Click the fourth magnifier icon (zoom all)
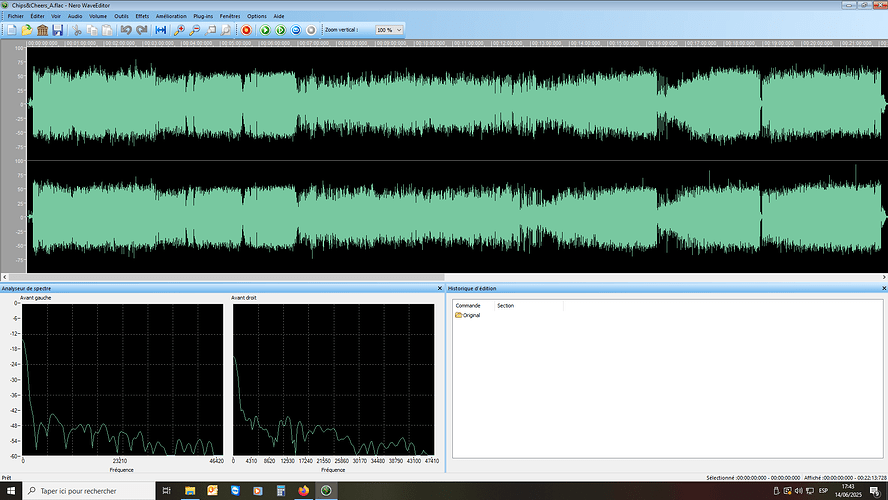 click(x=225, y=30)
